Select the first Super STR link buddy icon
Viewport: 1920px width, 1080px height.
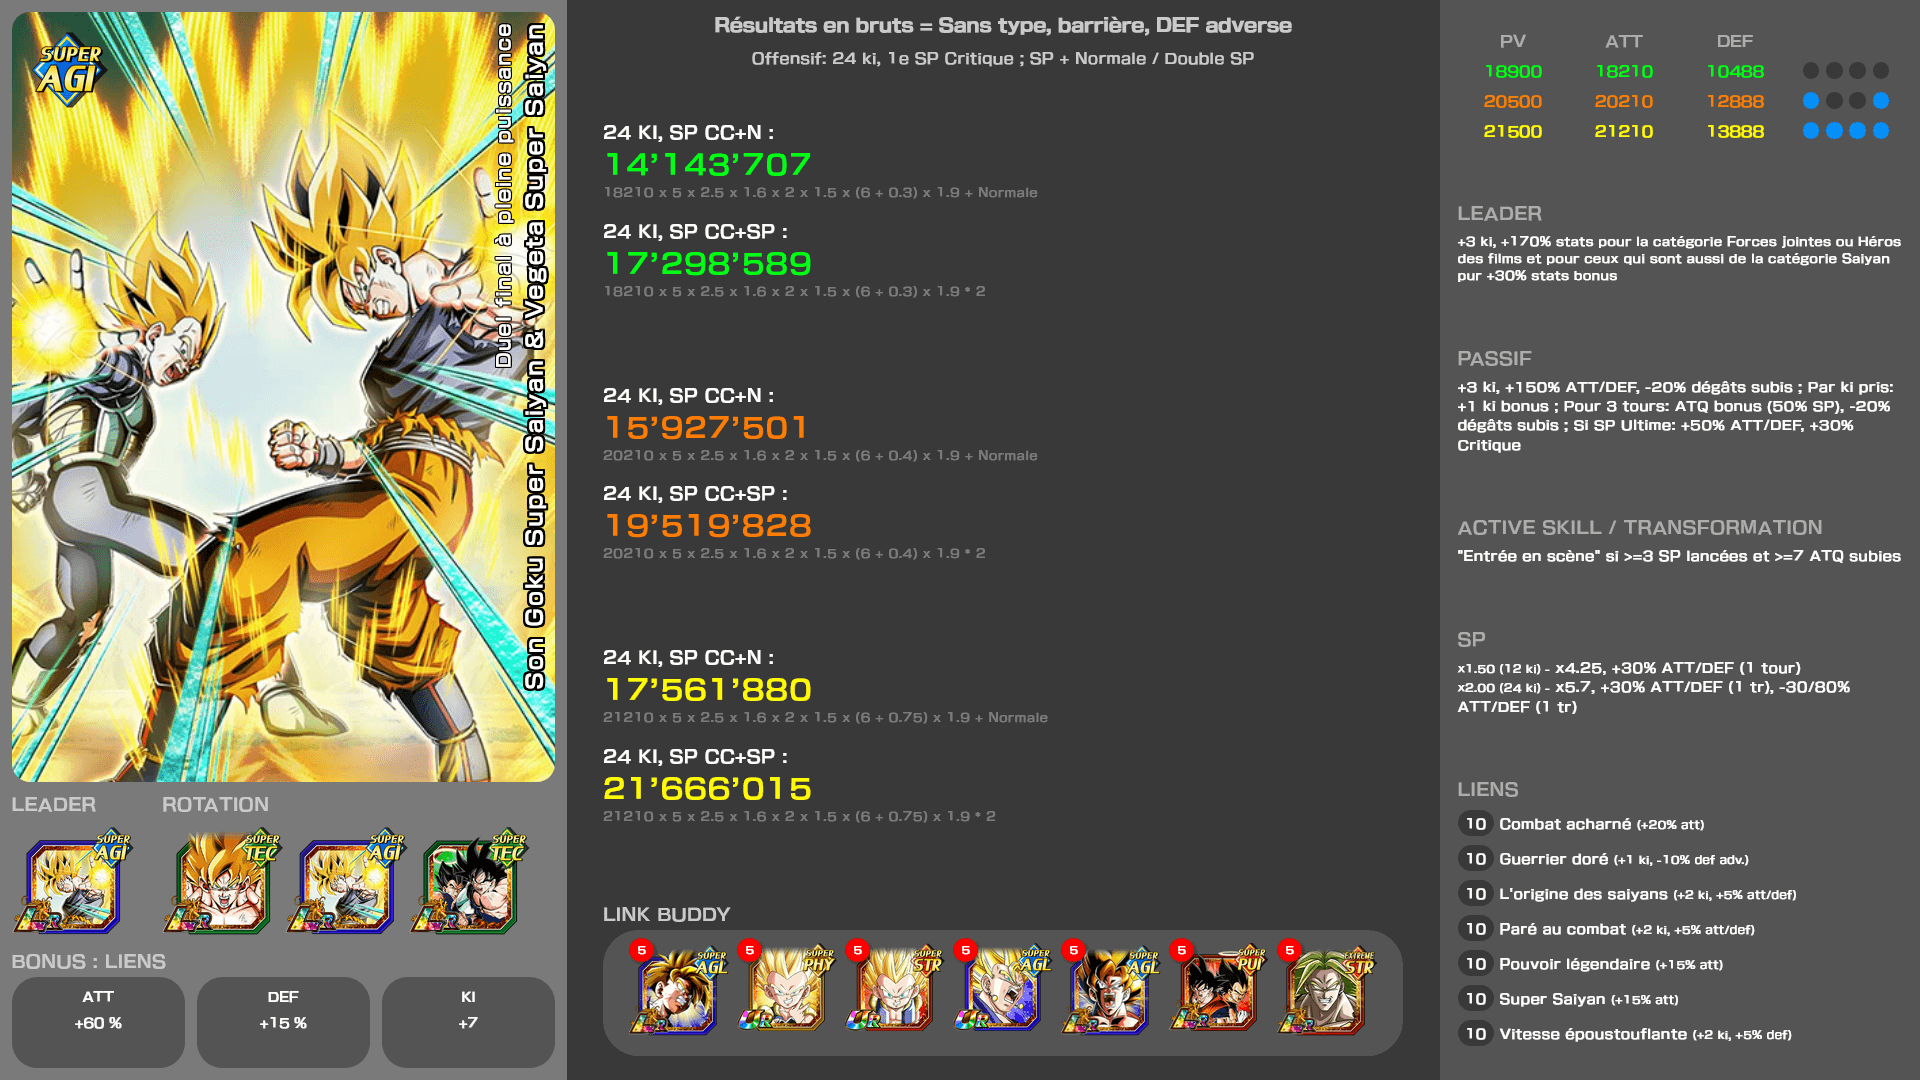pyautogui.click(x=894, y=989)
